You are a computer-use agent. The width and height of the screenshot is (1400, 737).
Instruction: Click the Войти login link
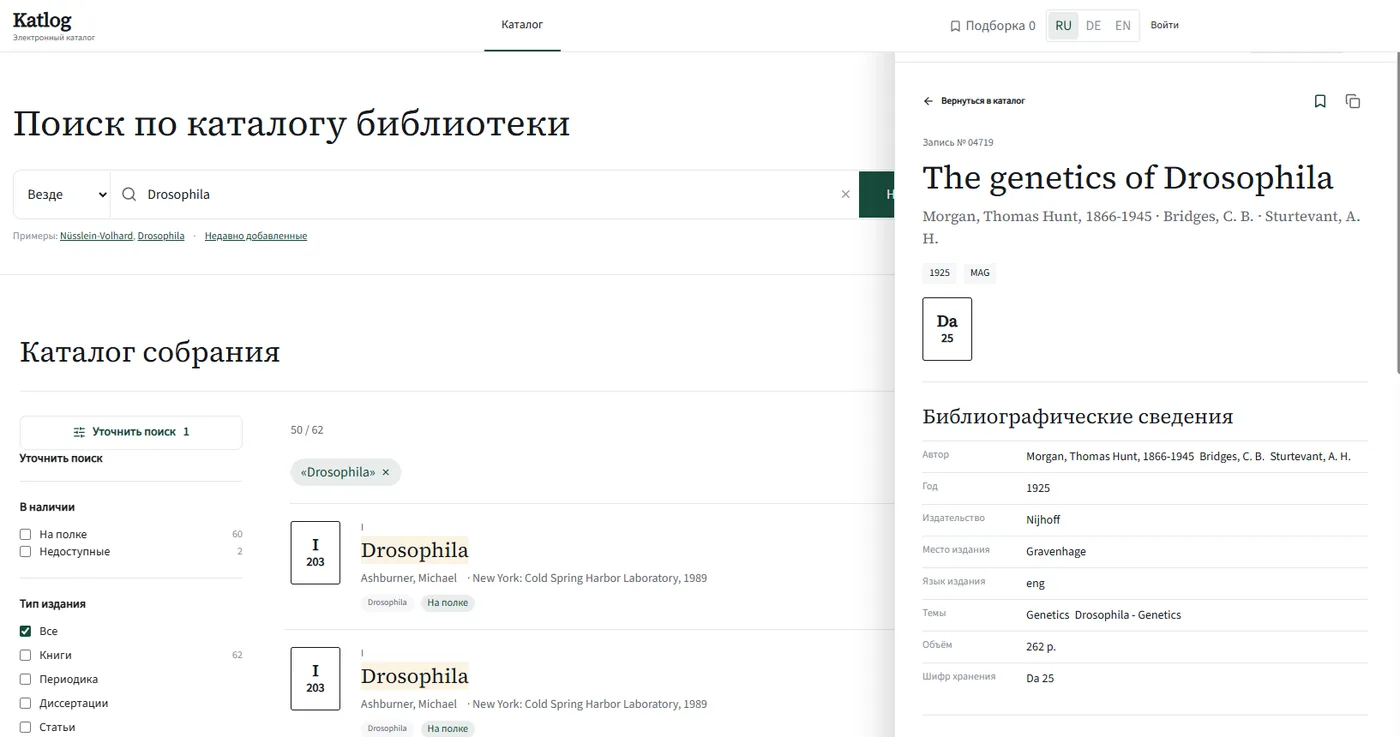[x=1164, y=26]
